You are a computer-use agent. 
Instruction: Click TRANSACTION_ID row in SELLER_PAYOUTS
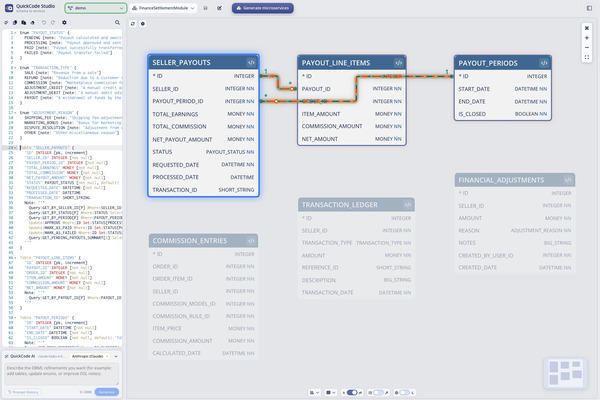pos(203,190)
